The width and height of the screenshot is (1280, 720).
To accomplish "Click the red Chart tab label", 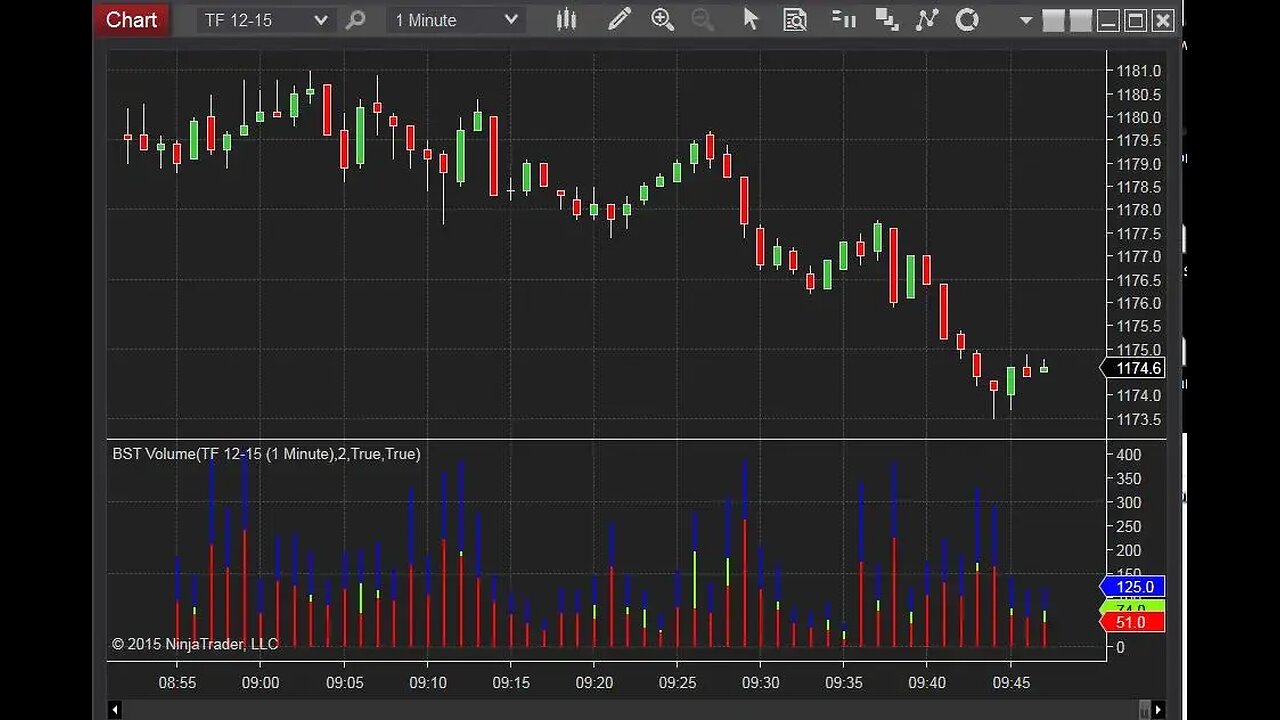I will tap(131, 19).
